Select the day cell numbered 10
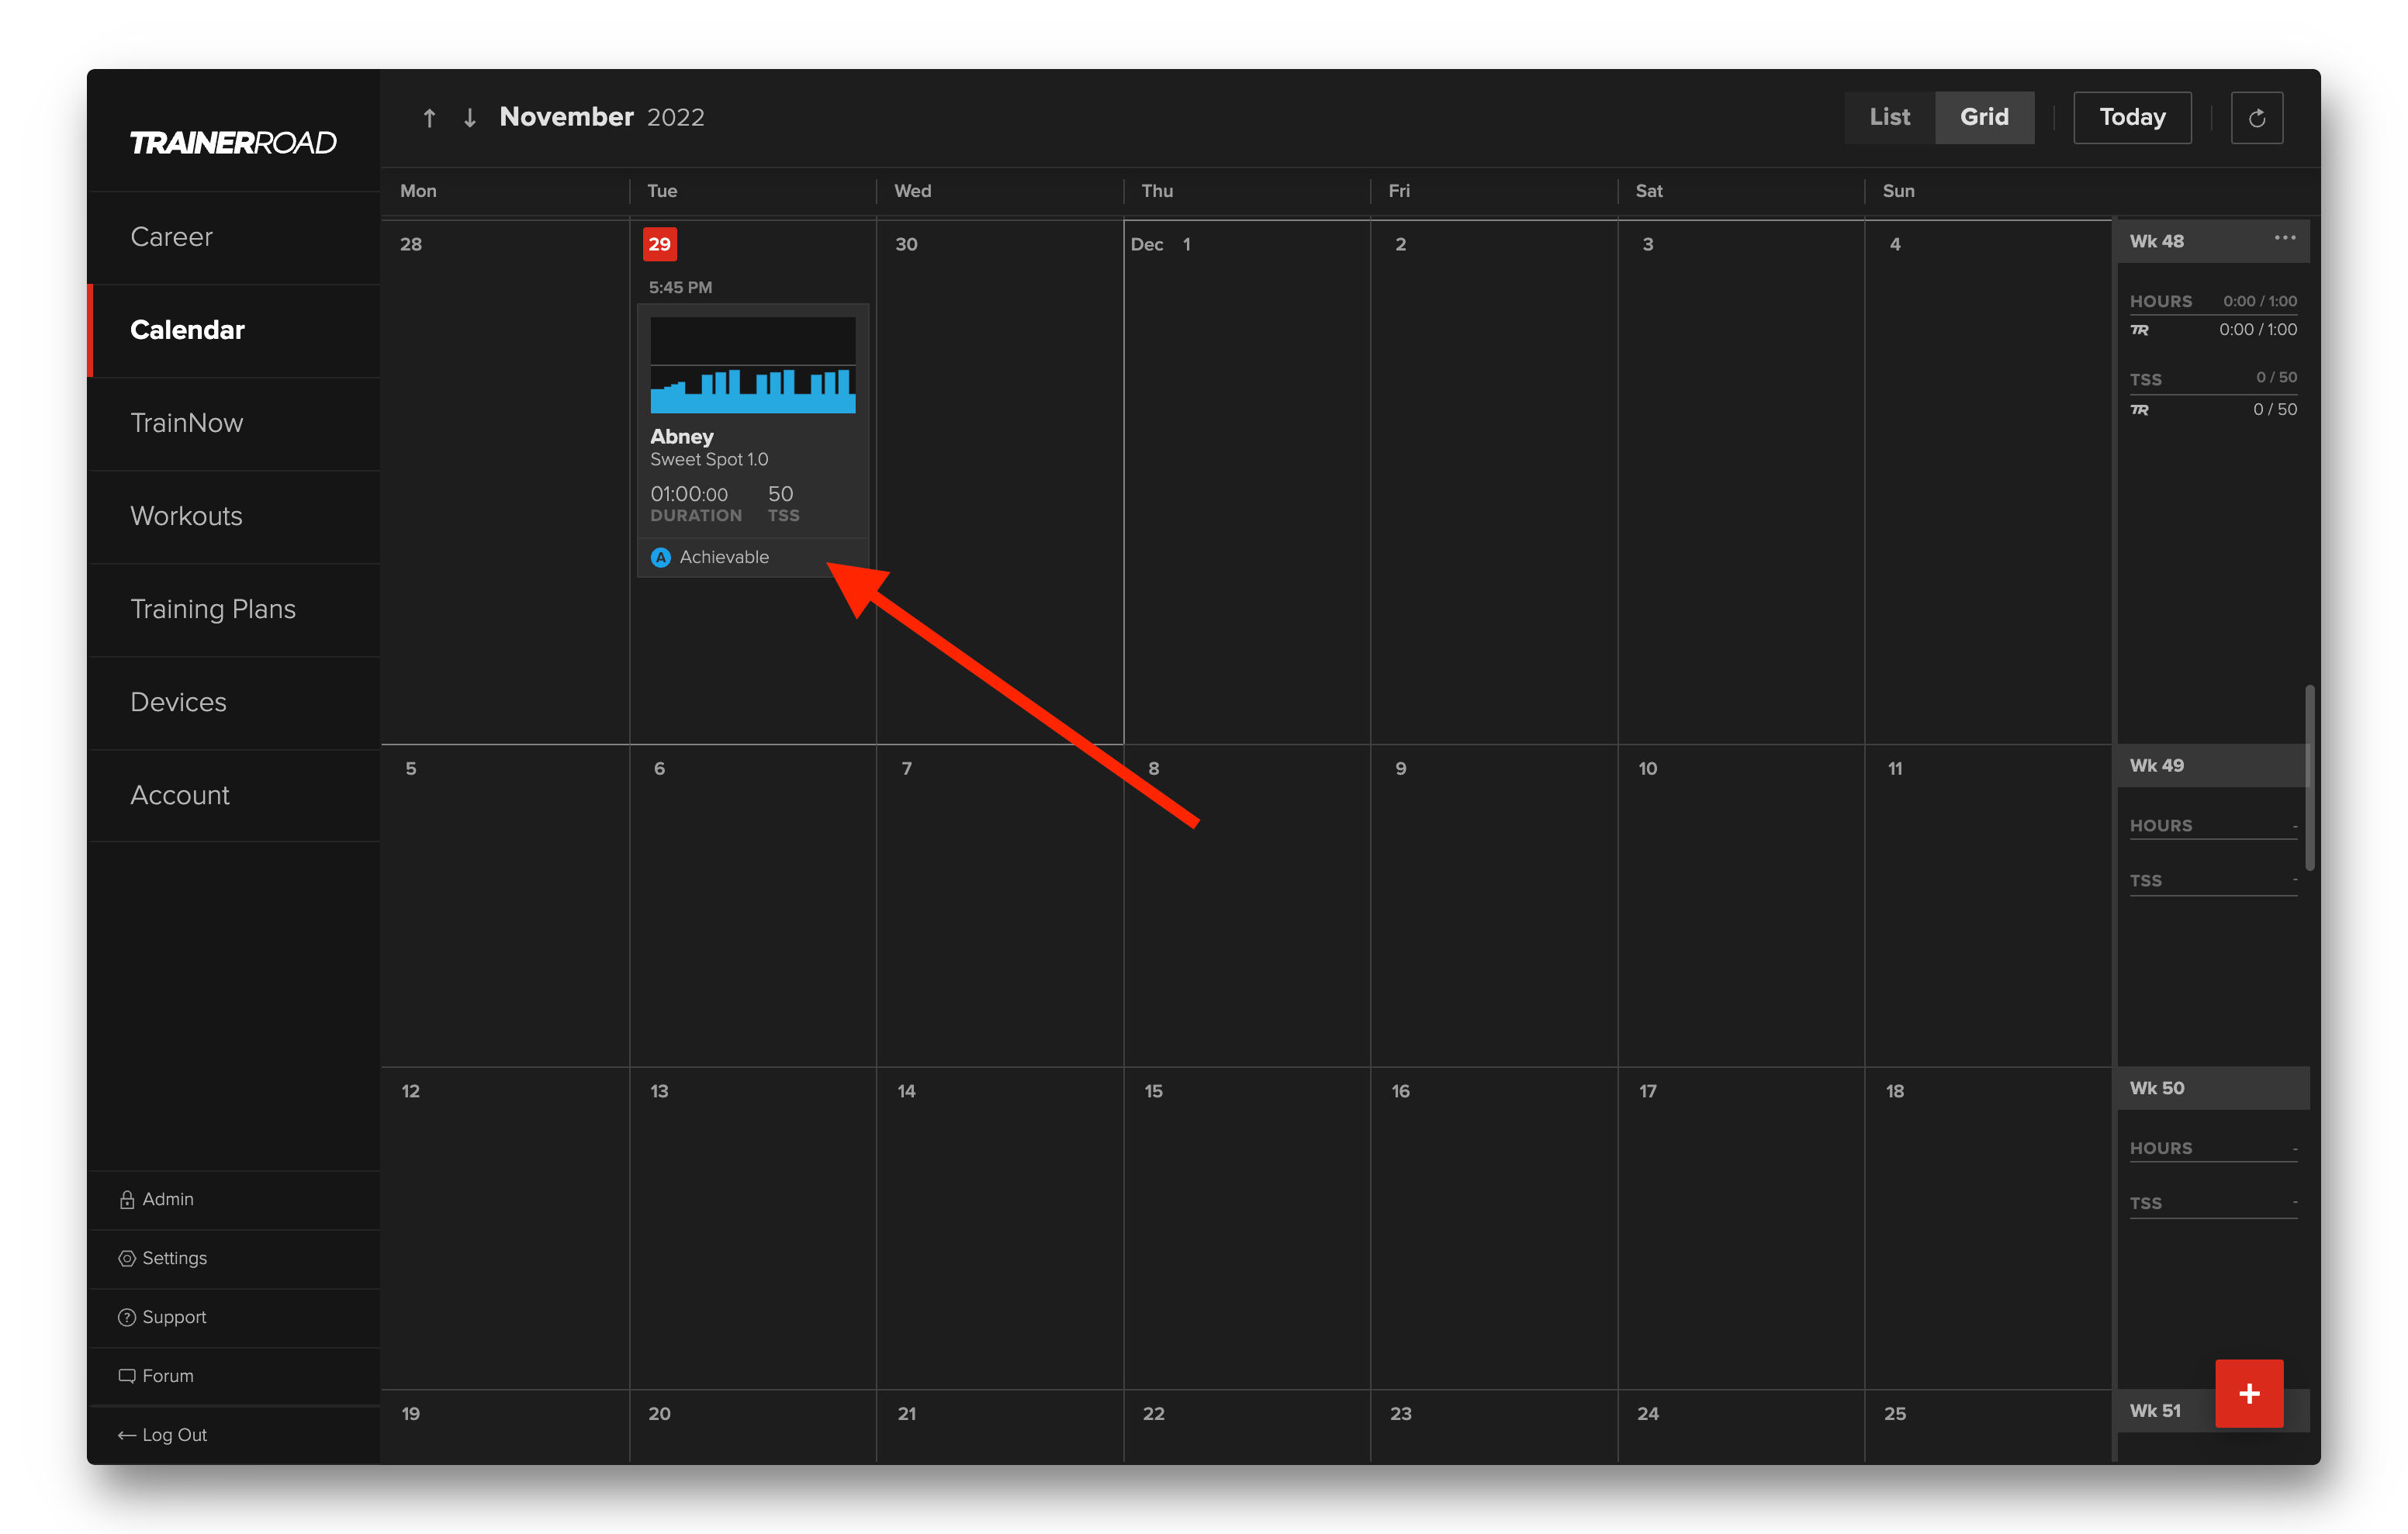The height and width of the screenshot is (1534, 2408). pyautogui.click(x=1741, y=905)
